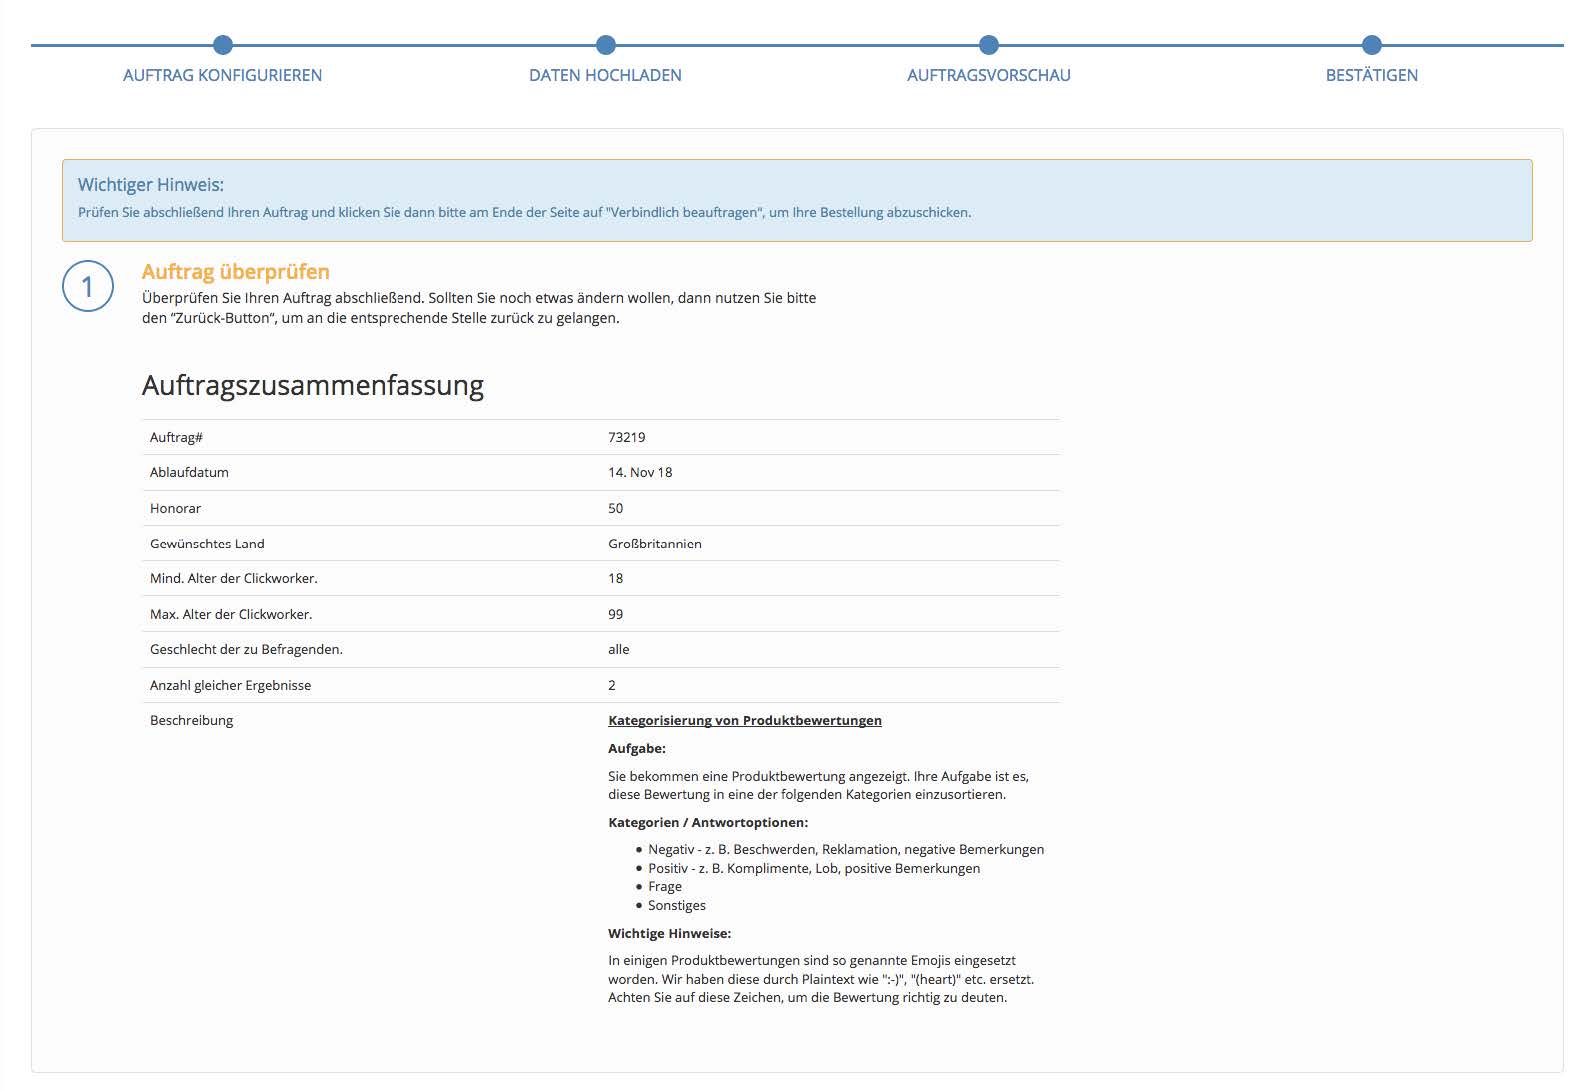This screenshot has width=1589, height=1090.
Task: Open the Daten hochladen step
Action: [605, 75]
